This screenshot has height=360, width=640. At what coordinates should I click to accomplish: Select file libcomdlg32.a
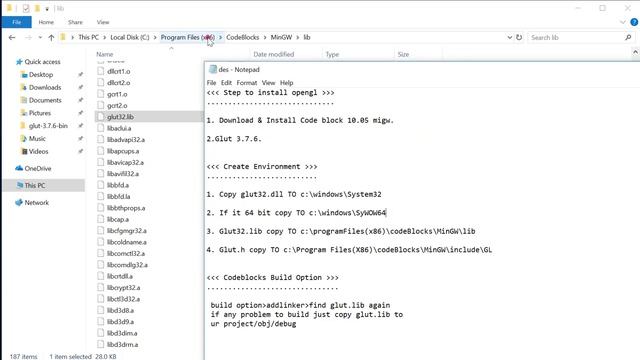coord(127,265)
